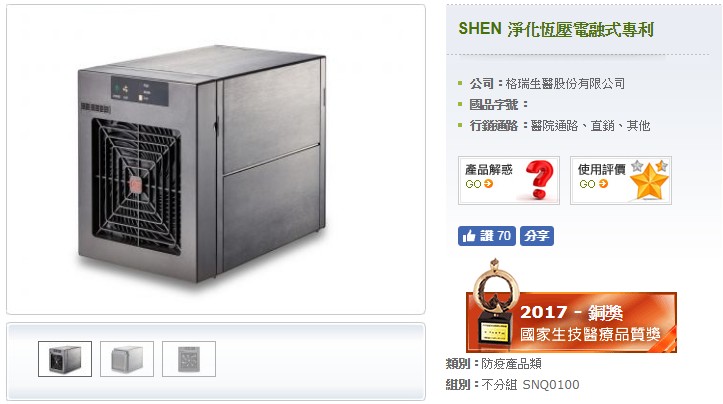Screen dimensions: 723x404
Task: Click the gold star rating icon
Action: tap(649, 180)
